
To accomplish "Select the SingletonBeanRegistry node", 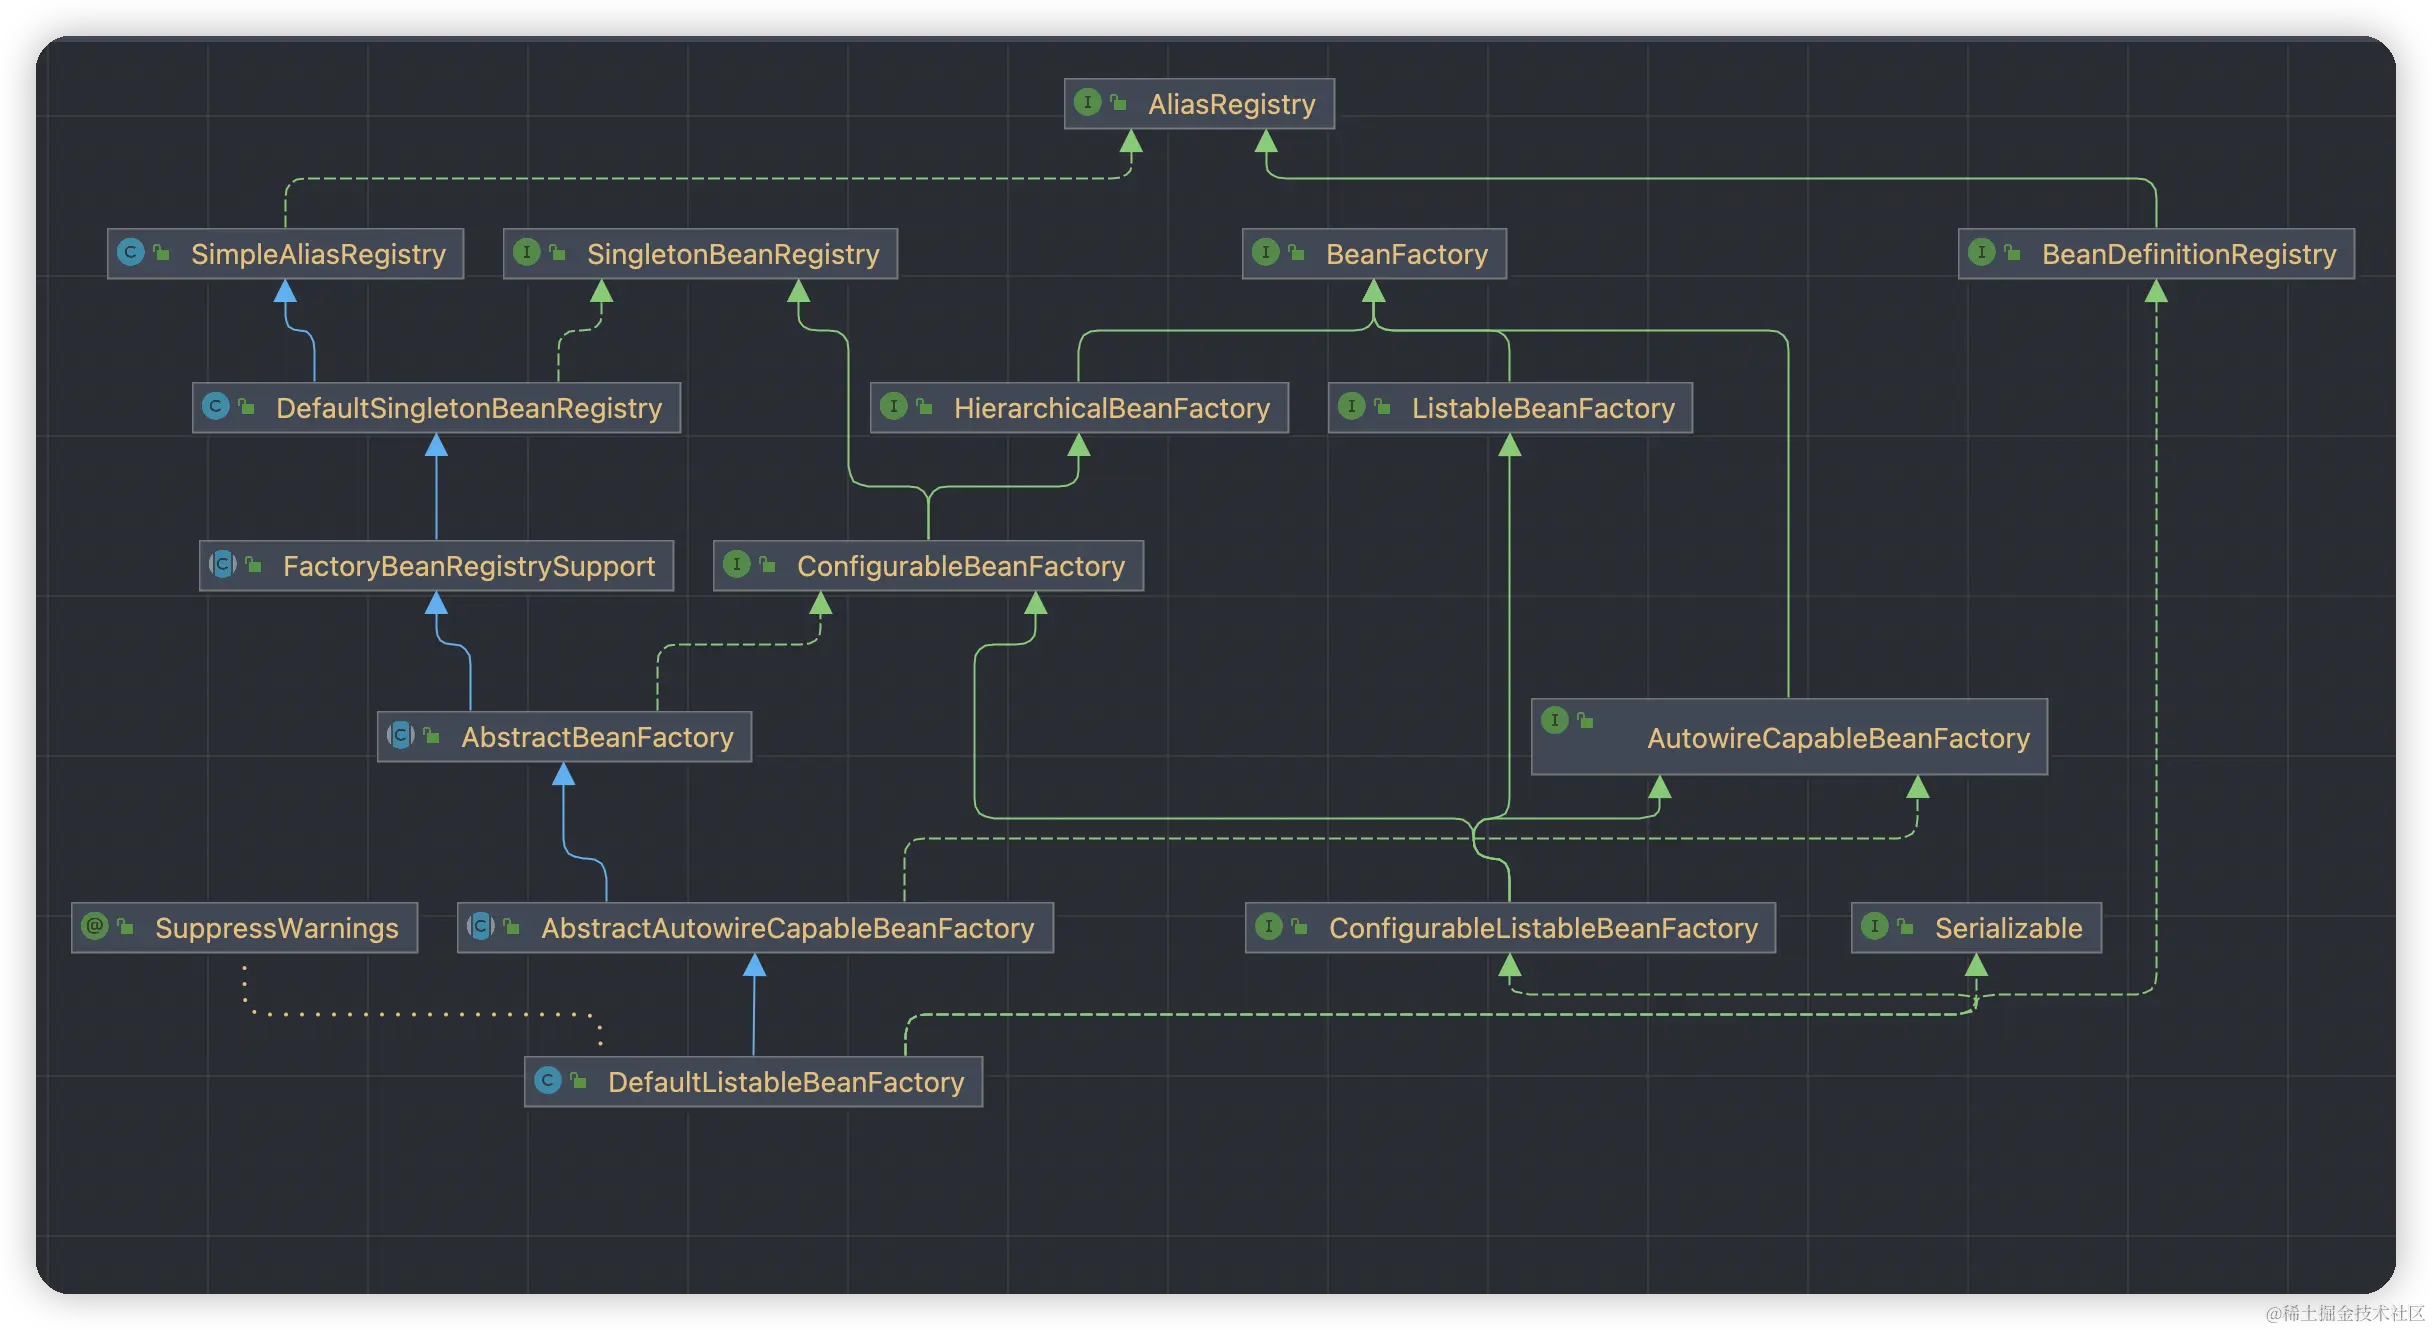I will (x=732, y=254).
